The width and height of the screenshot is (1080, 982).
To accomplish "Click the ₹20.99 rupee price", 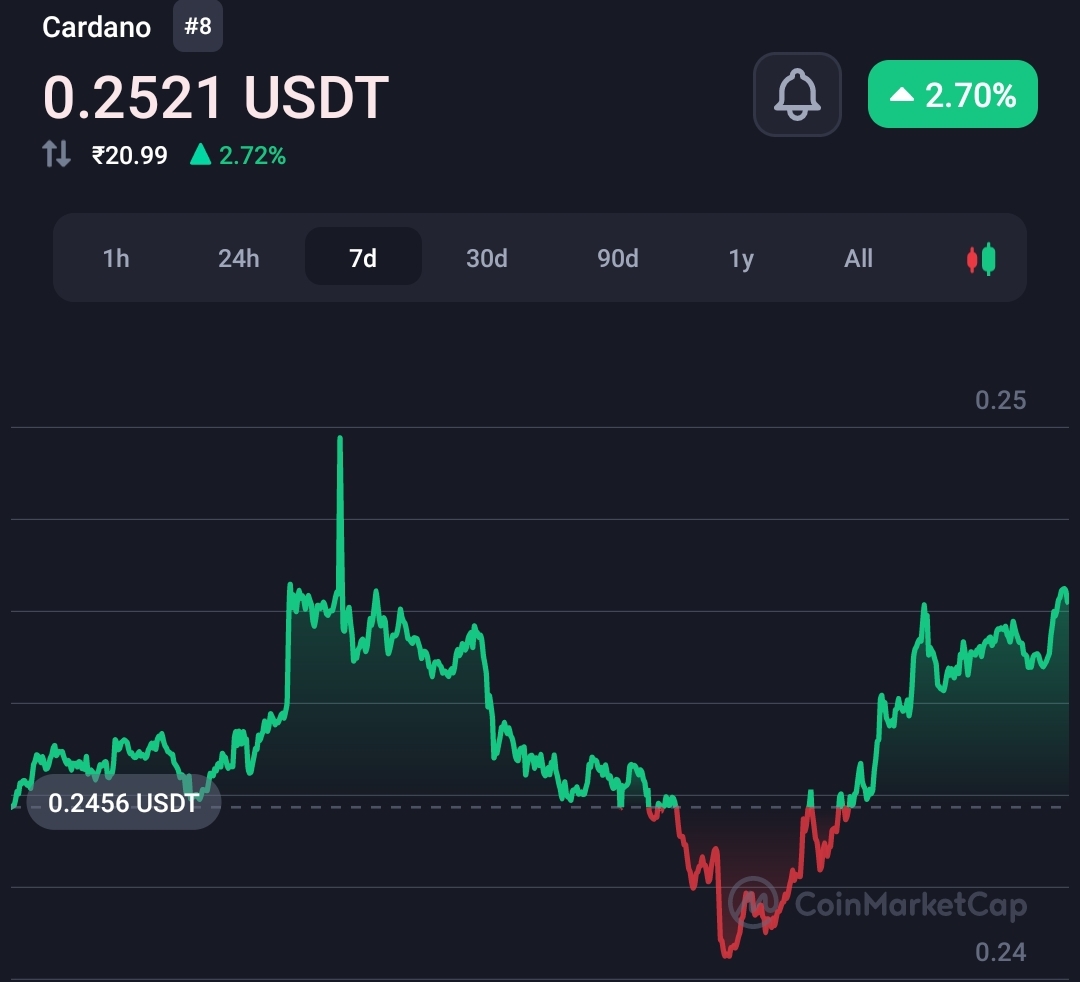I will (x=129, y=155).
